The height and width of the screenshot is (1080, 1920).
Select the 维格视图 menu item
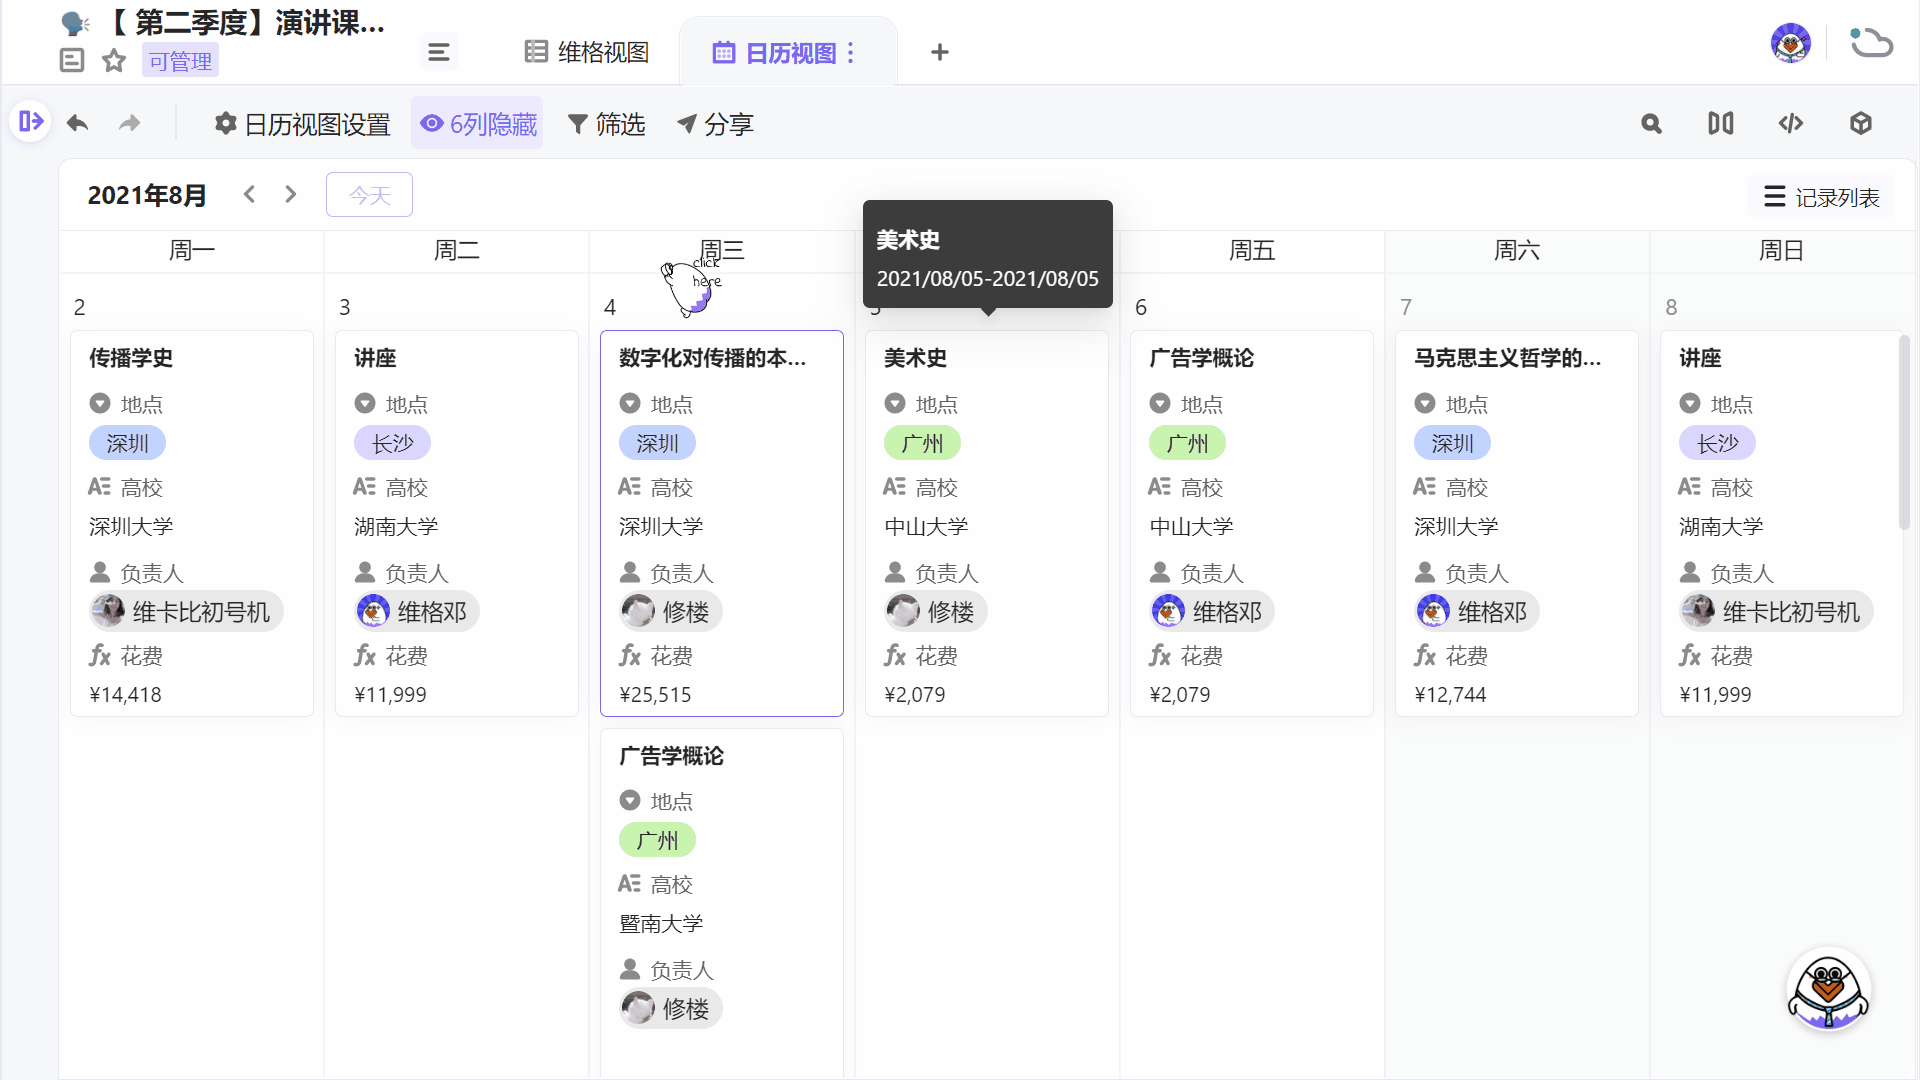tap(587, 53)
